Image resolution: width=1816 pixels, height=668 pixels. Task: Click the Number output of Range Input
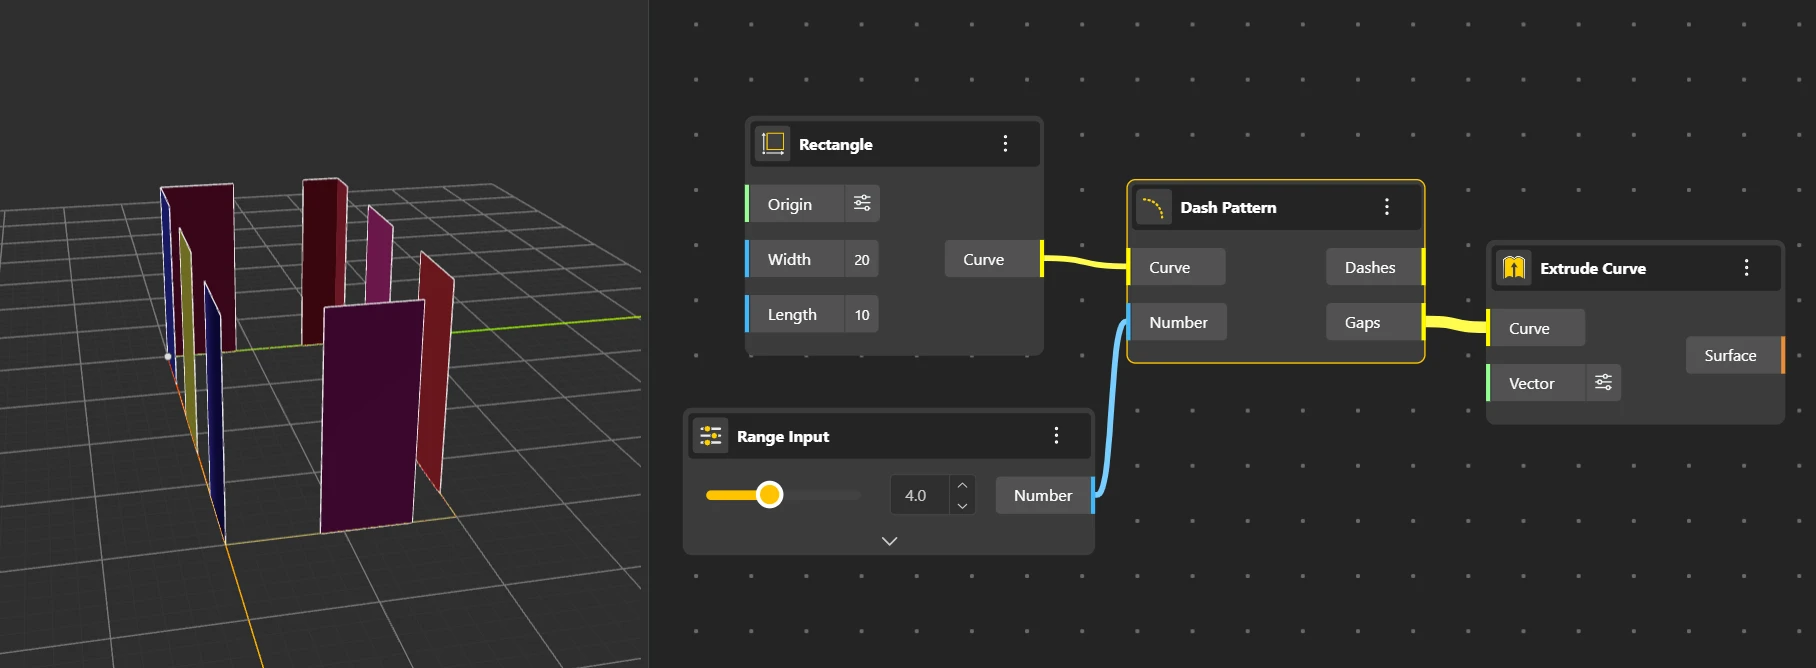[x=1045, y=495]
